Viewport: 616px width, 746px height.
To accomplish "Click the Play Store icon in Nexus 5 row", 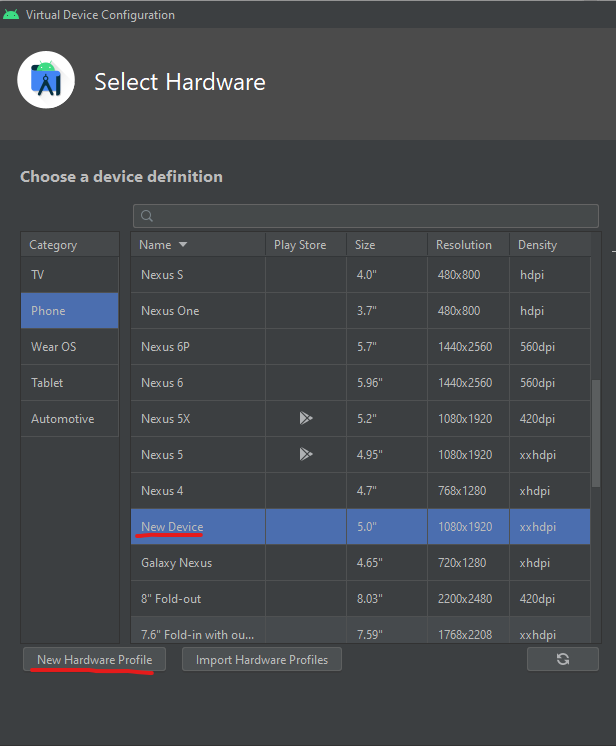I will point(306,454).
